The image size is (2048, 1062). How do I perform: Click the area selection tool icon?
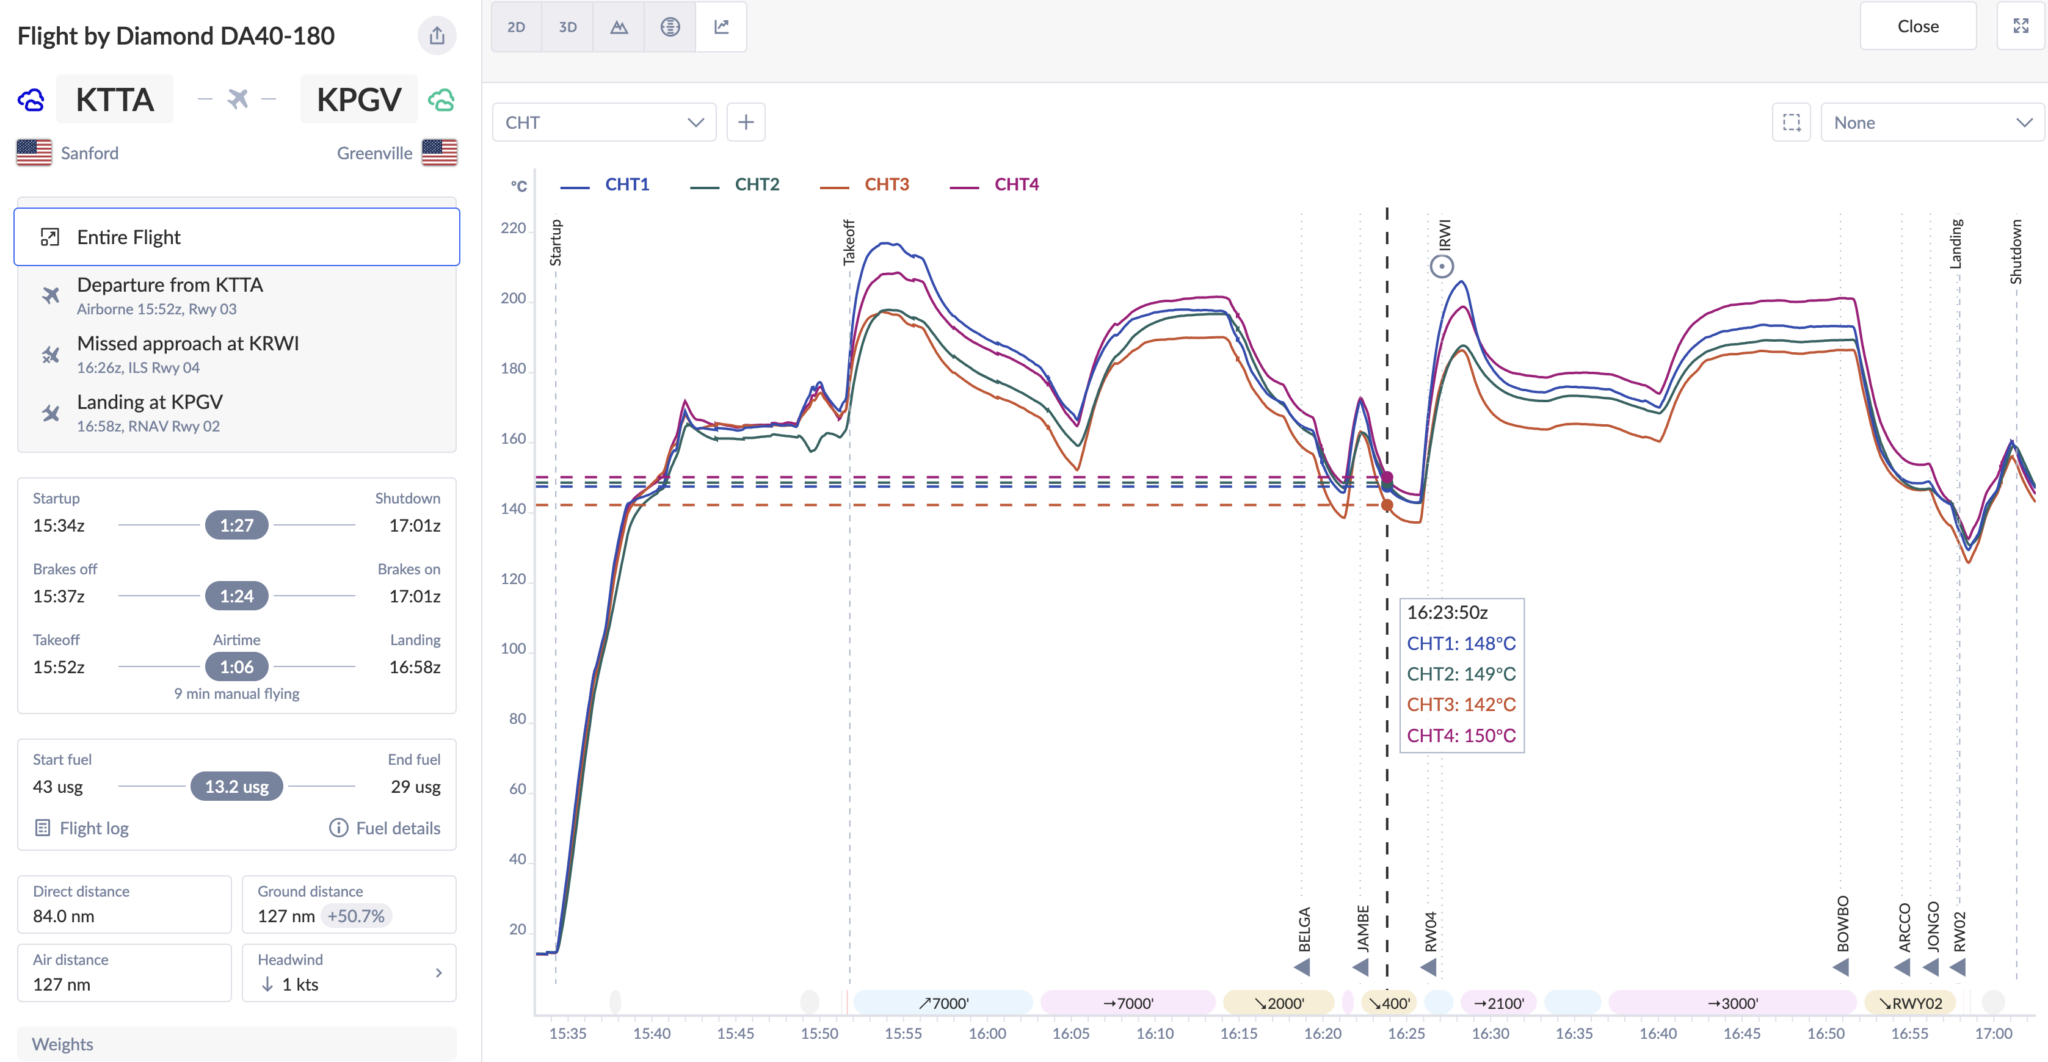(1791, 123)
